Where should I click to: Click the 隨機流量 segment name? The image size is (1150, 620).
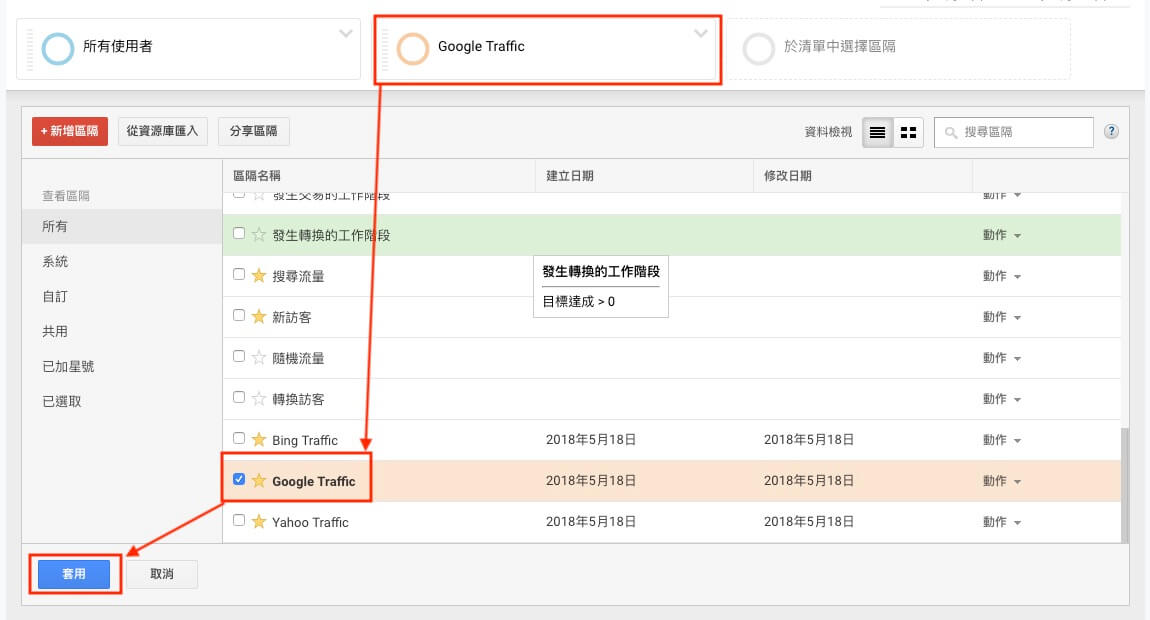point(298,359)
